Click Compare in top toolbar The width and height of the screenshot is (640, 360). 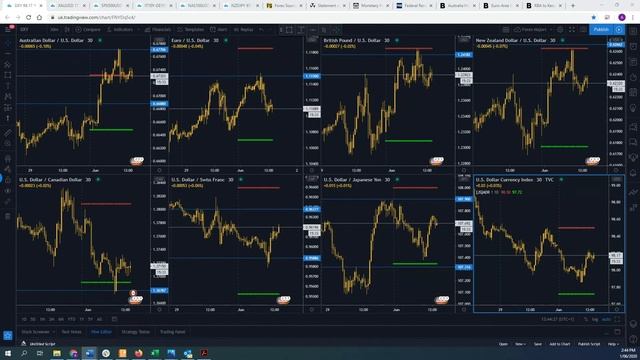pyautogui.click(x=89, y=29)
